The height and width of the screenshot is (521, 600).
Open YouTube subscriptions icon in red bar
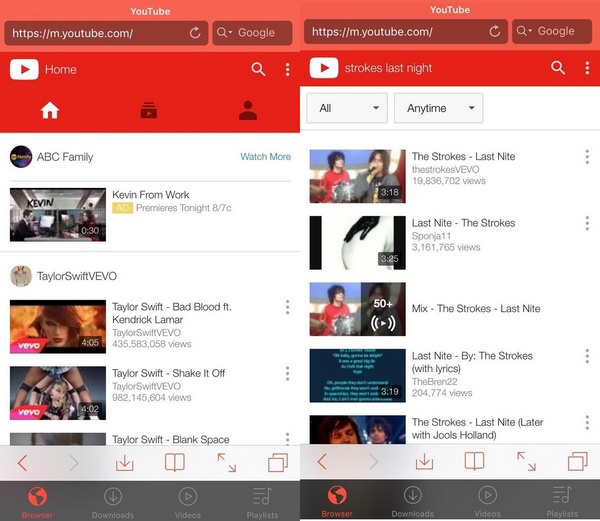tap(148, 111)
